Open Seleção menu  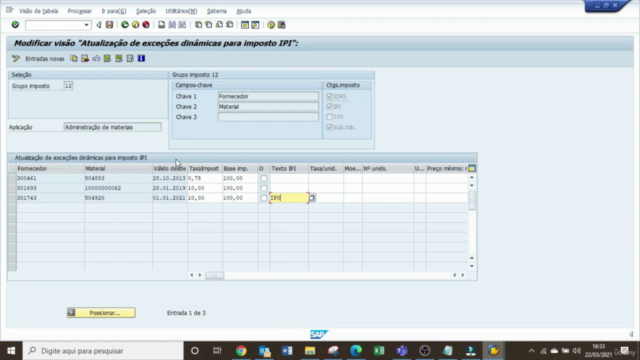coord(146,11)
